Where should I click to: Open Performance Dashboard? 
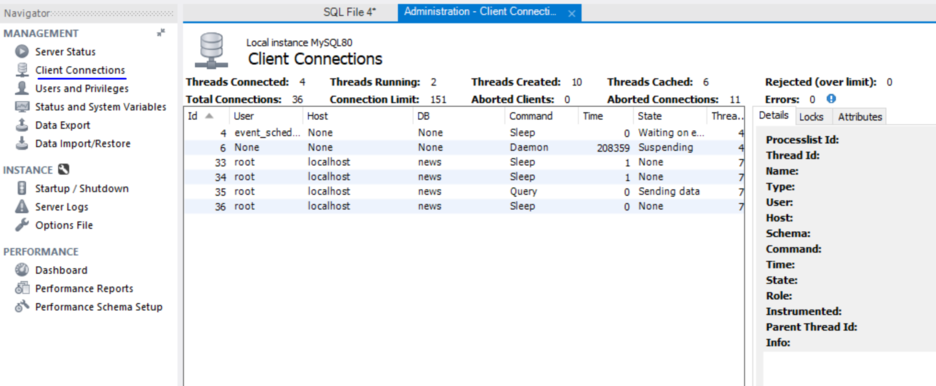61,270
